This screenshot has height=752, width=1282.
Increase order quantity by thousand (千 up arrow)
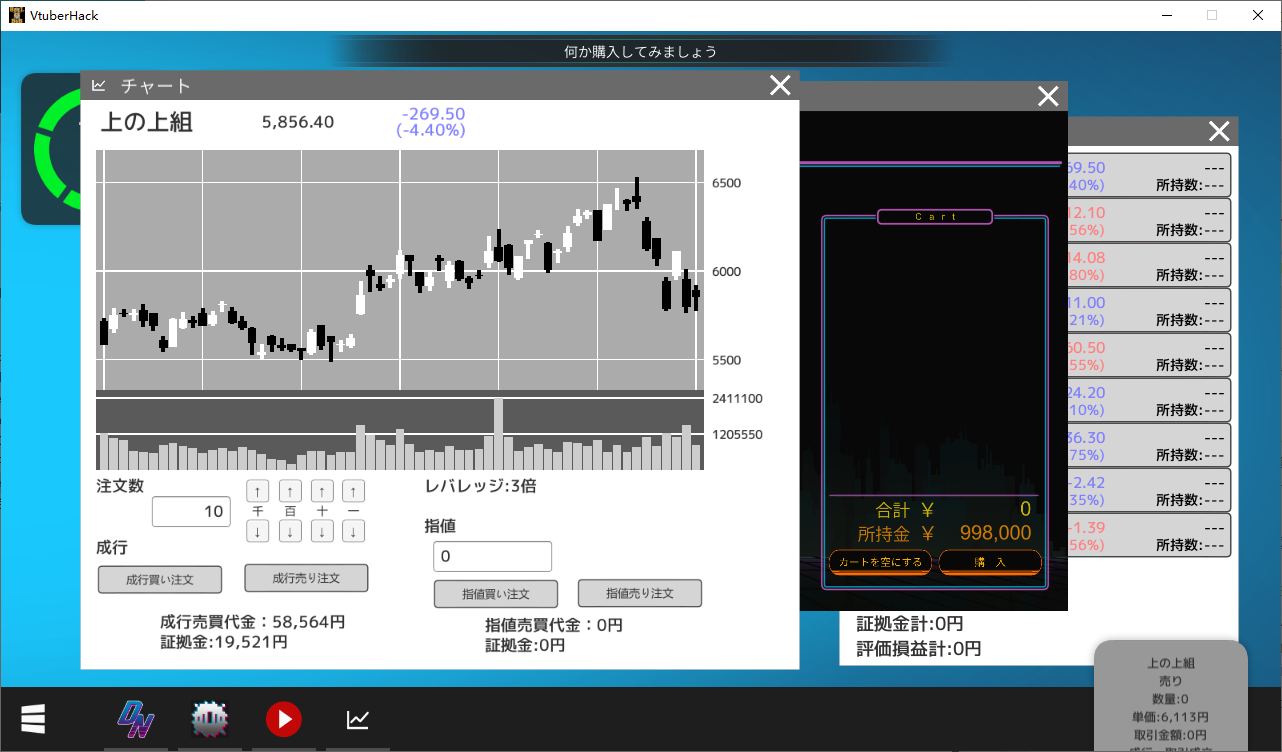(x=258, y=491)
